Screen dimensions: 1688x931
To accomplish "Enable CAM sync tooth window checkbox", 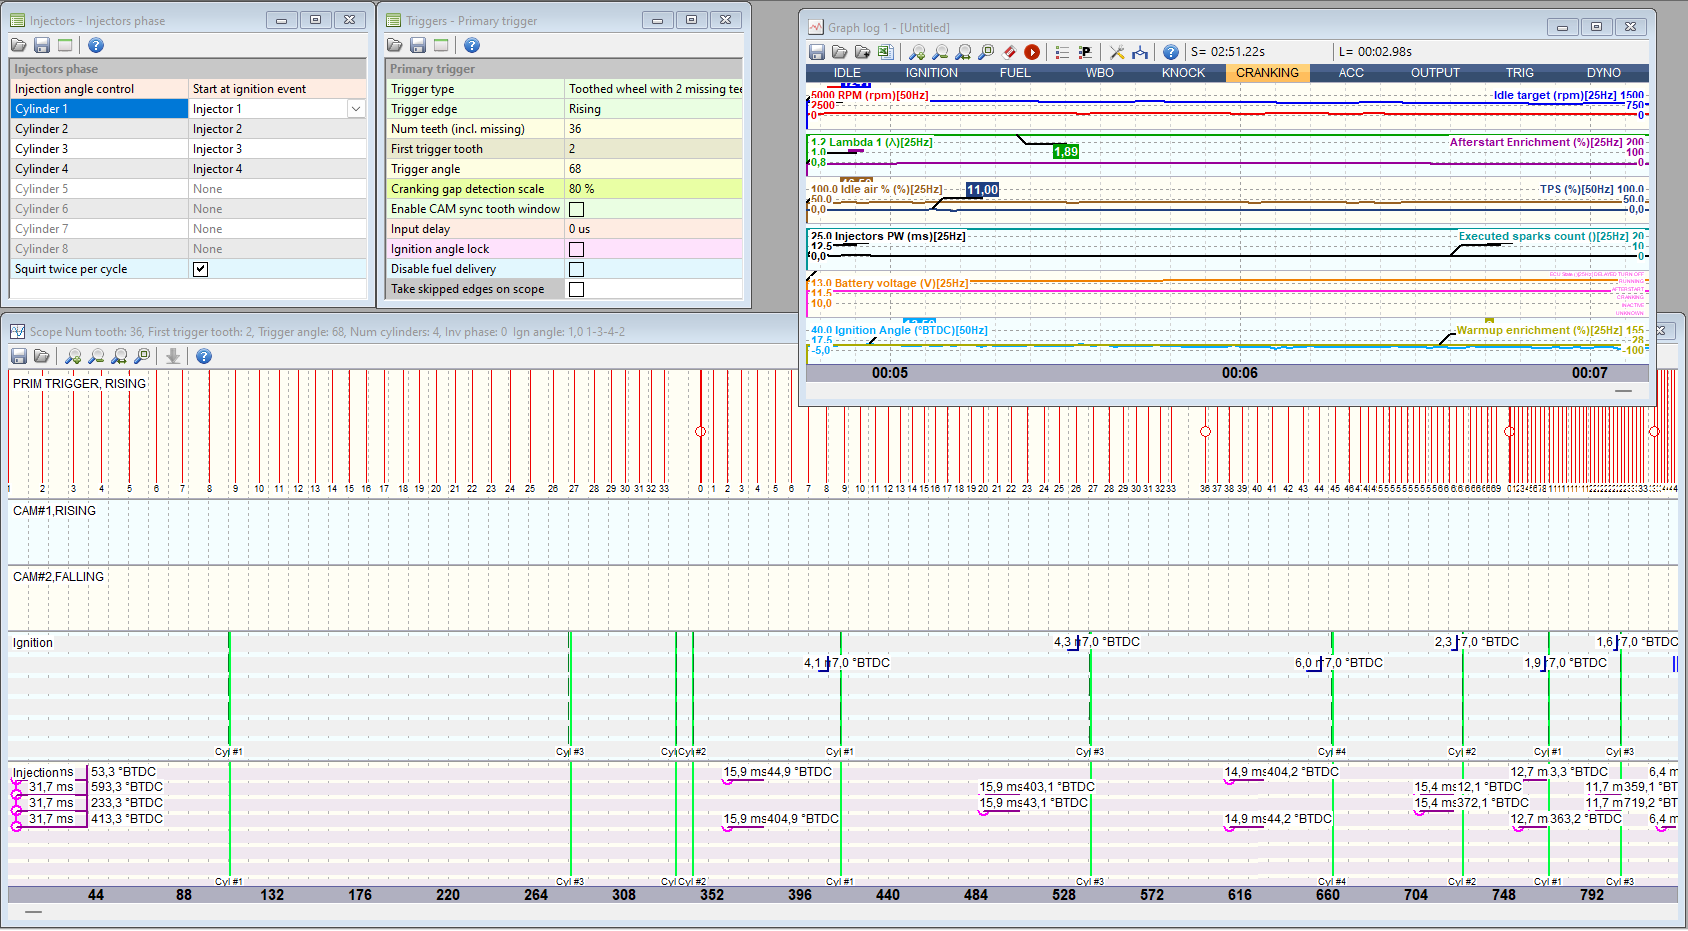I will pyautogui.click(x=577, y=209).
